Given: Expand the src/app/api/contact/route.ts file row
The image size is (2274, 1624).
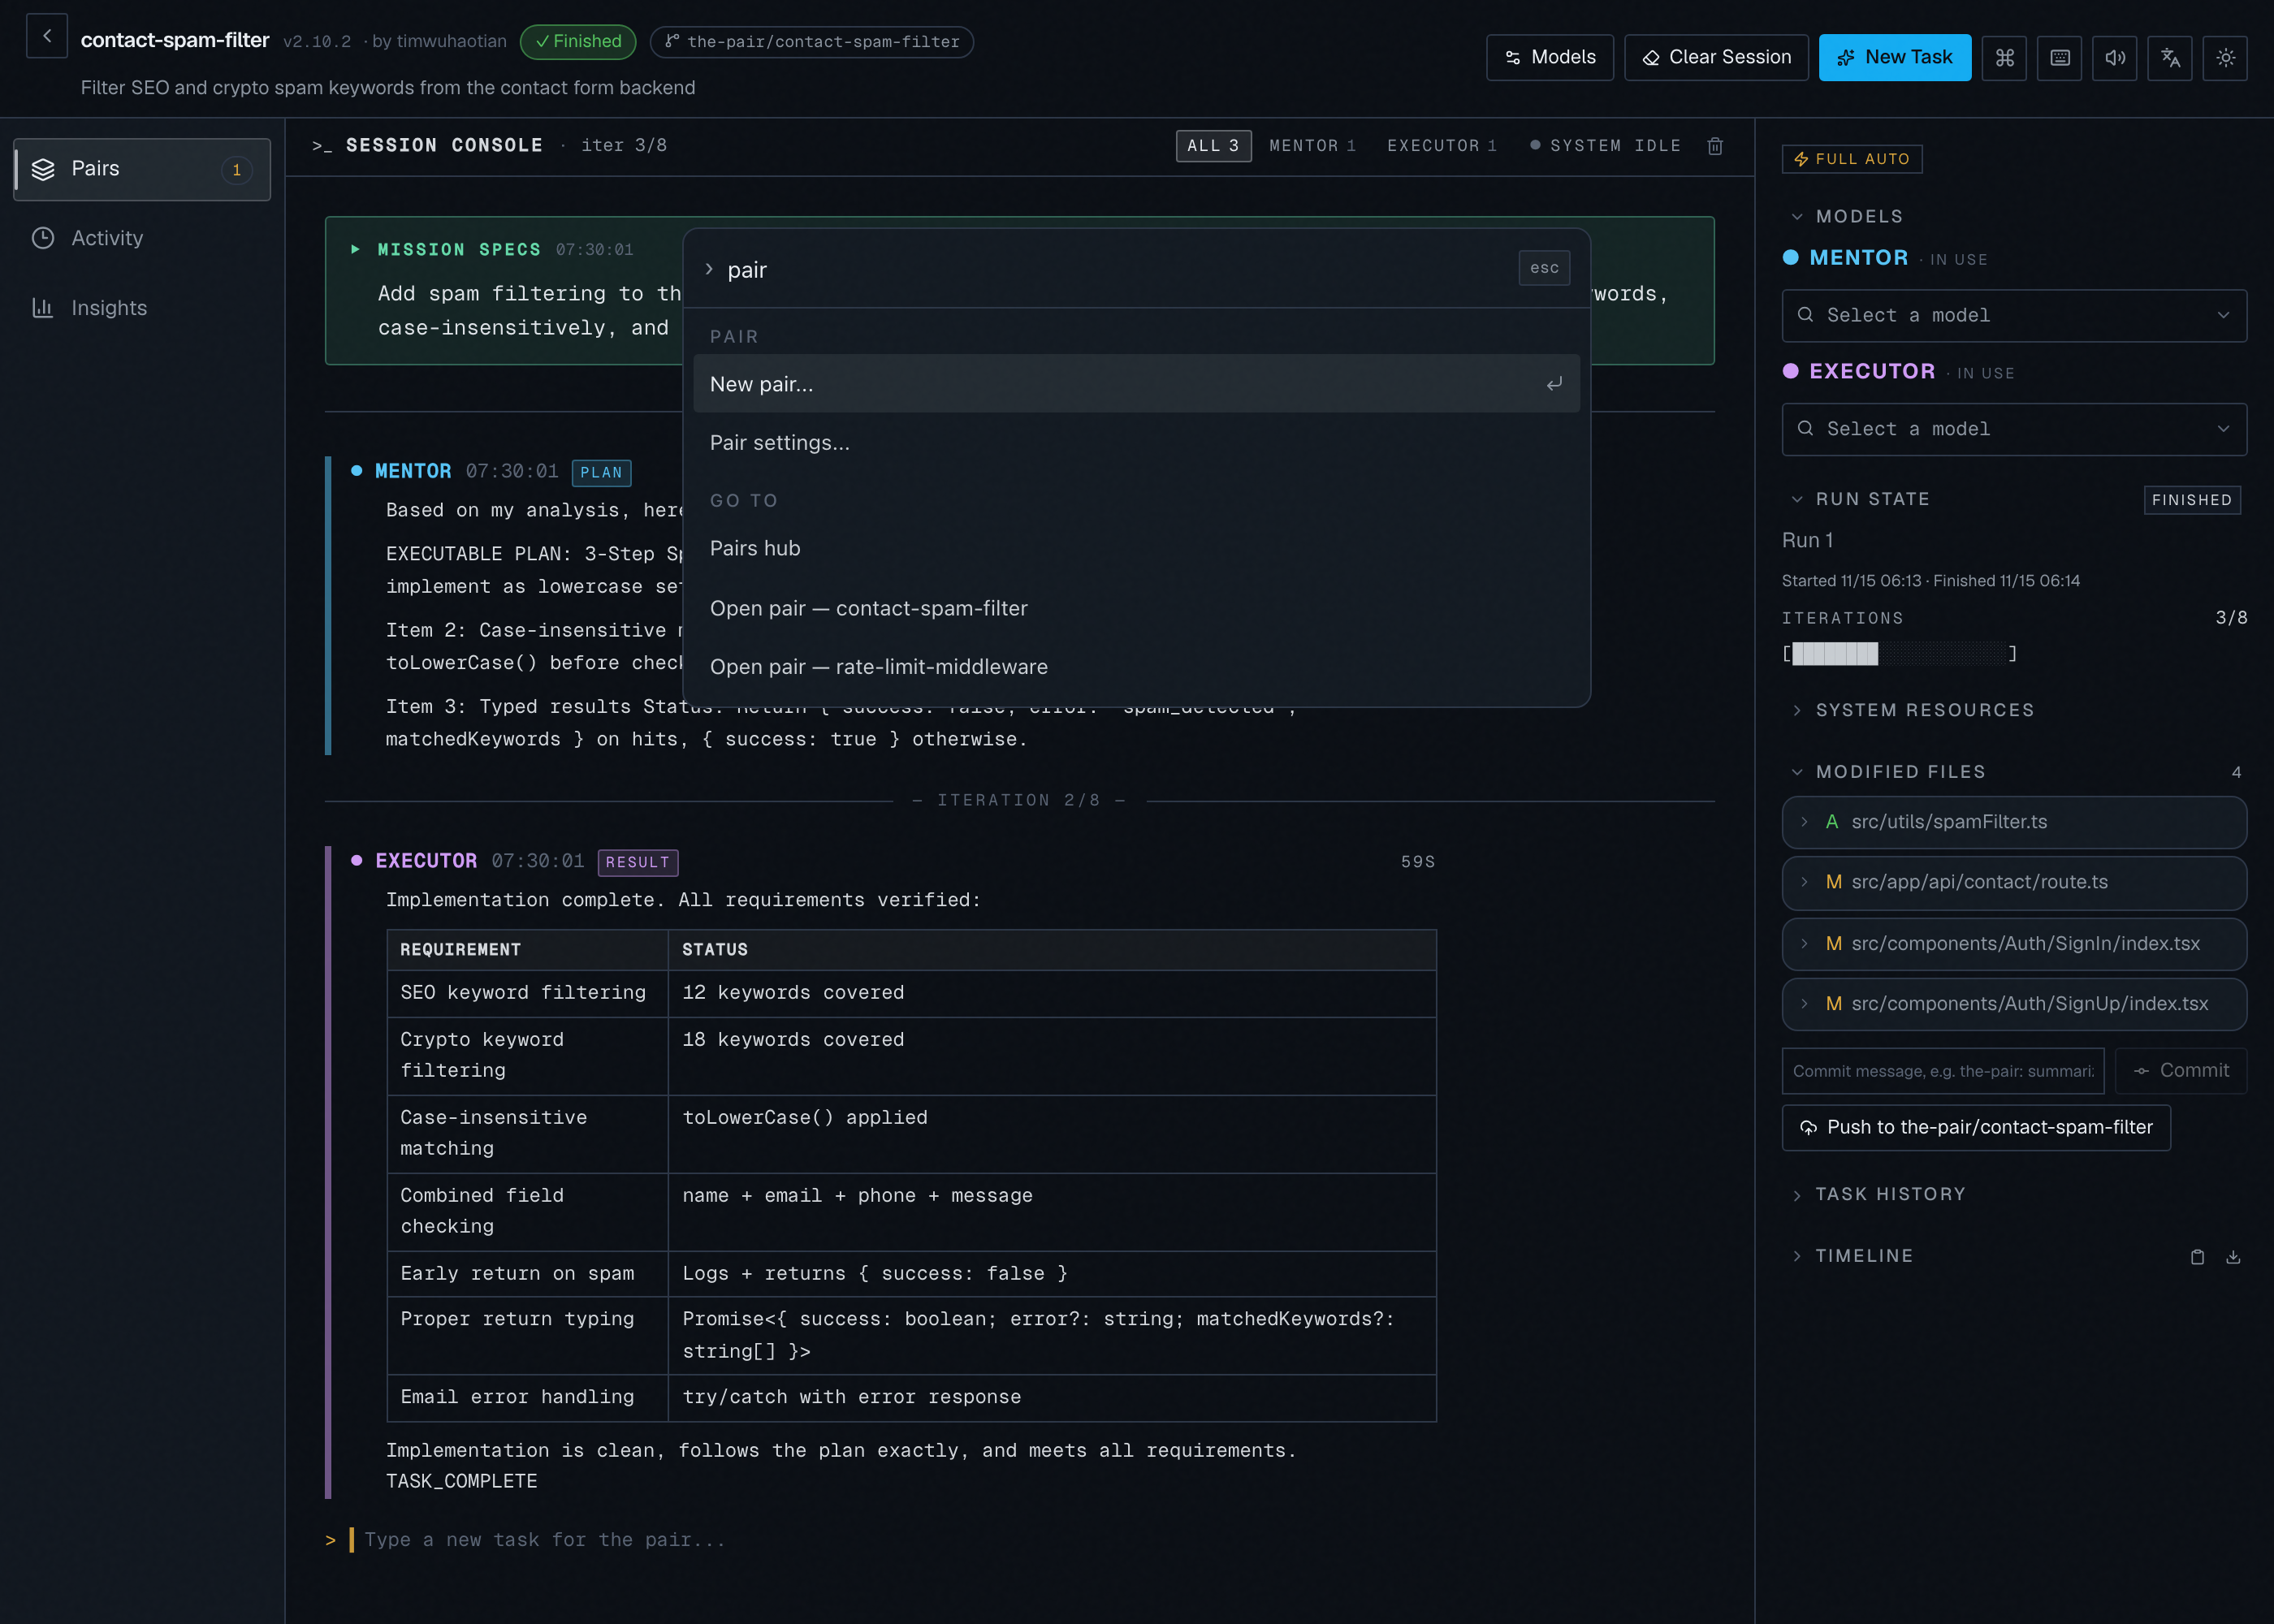Looking at the screenshot, I should [2014, 882].
